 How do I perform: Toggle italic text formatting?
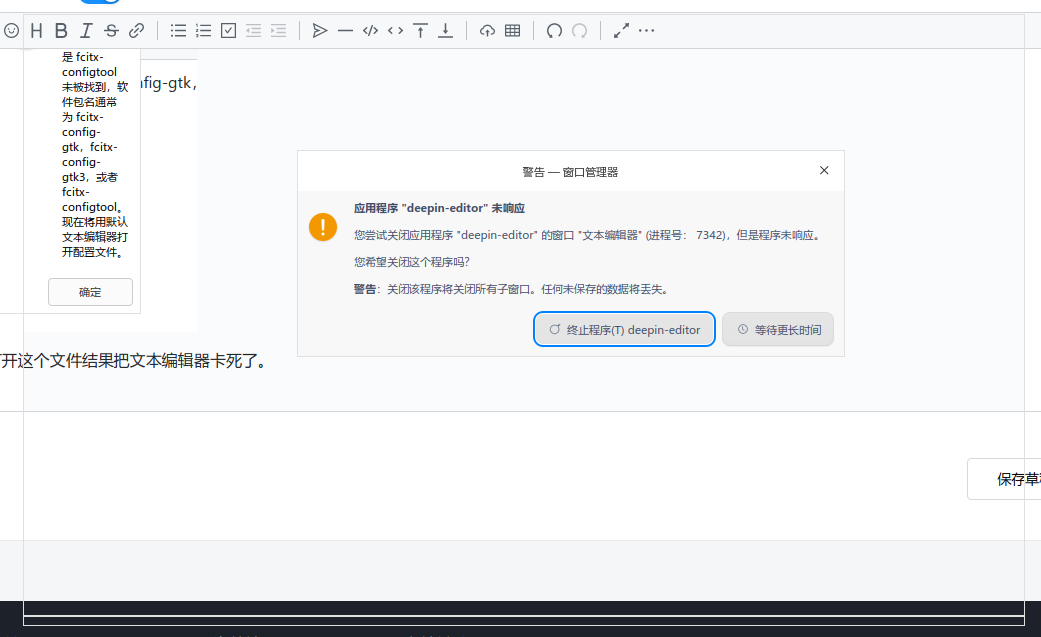pos(87,31)
